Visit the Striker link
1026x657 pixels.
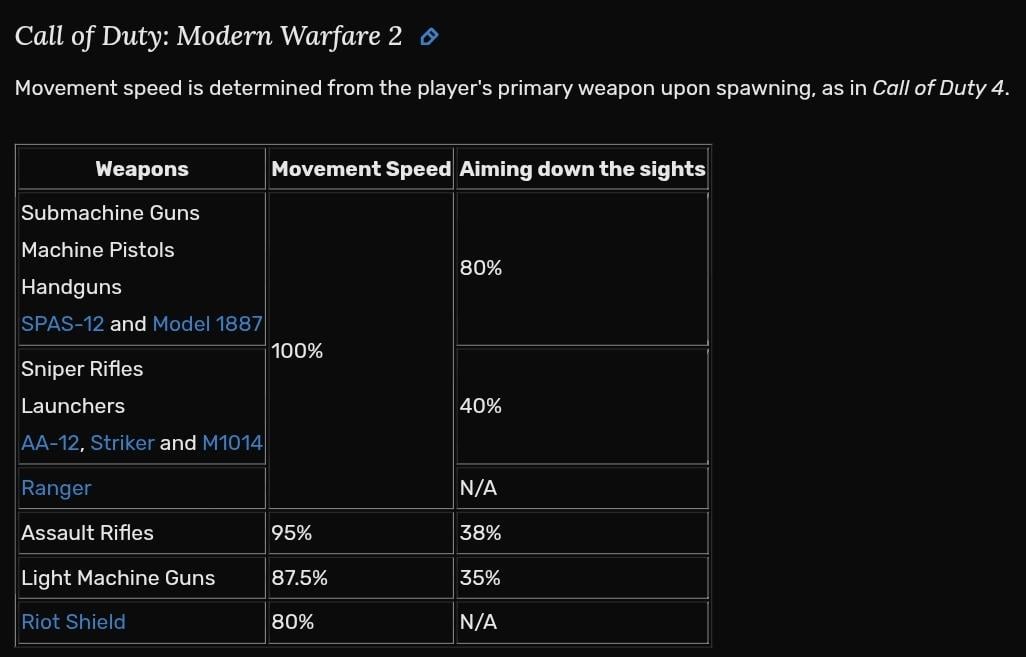coord(122,443)
